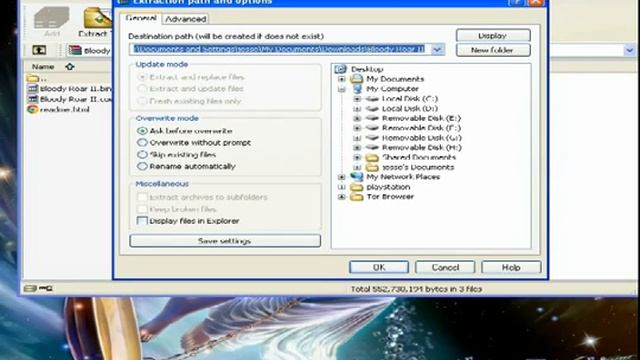The image size is (640, 360).
Task: Expand Removable Disk (G:) node
Action: [x=357, y=138]
